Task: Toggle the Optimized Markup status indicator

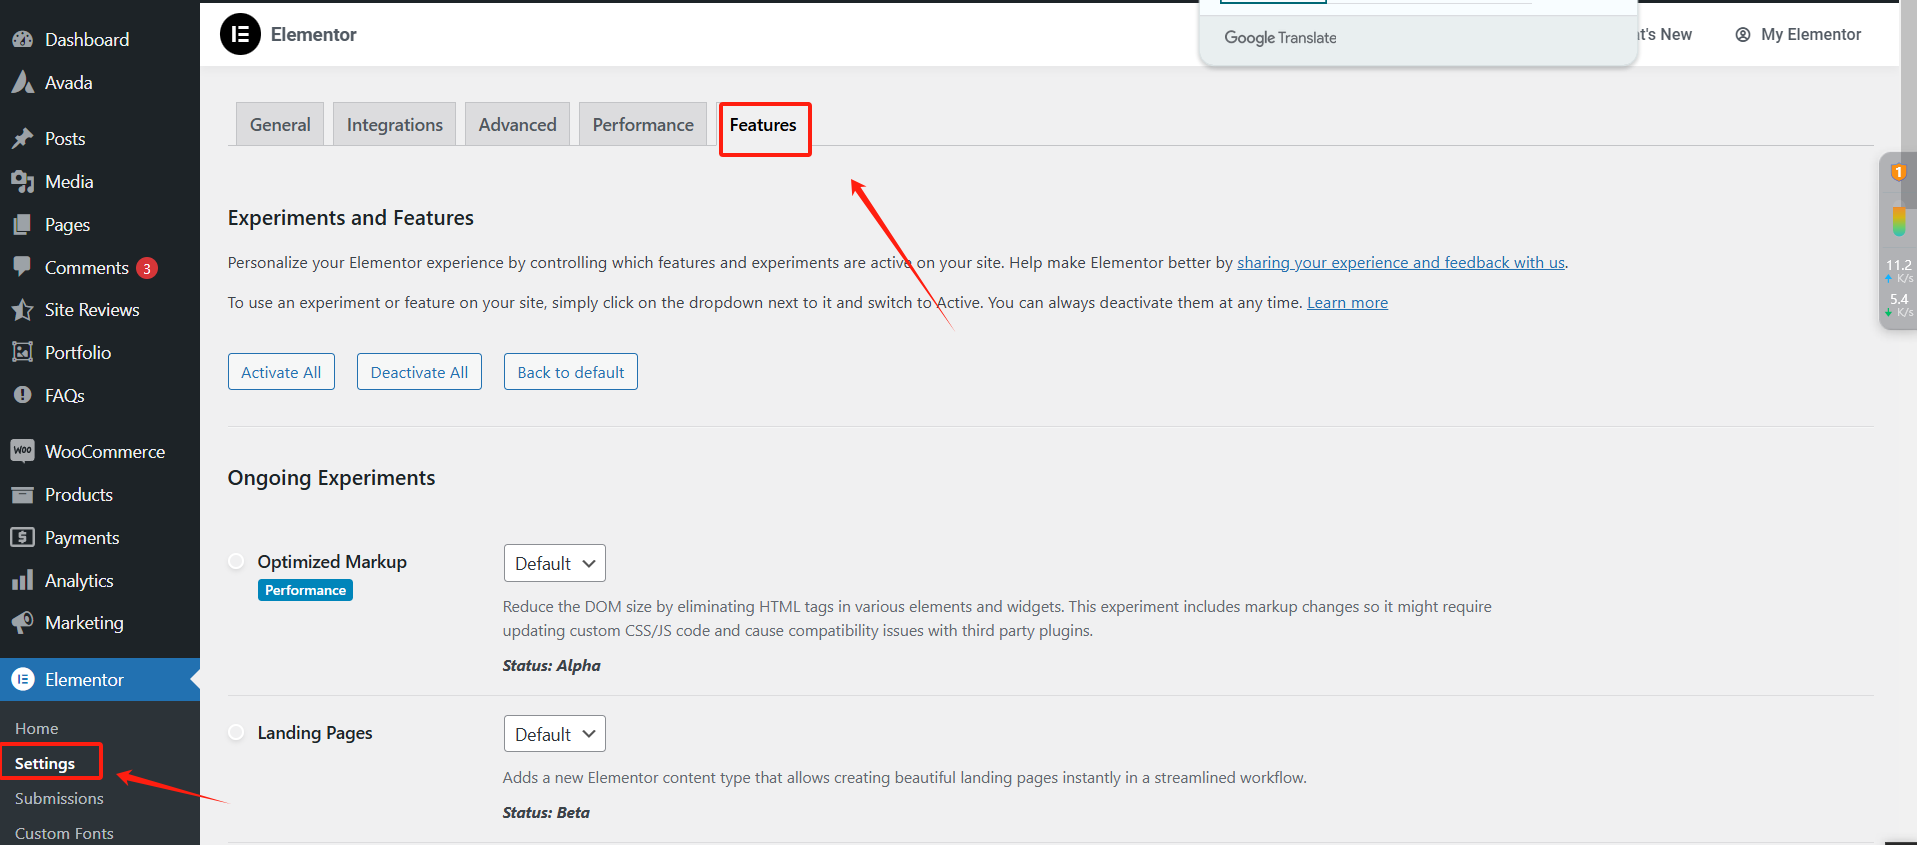Action: click(236, 562)
